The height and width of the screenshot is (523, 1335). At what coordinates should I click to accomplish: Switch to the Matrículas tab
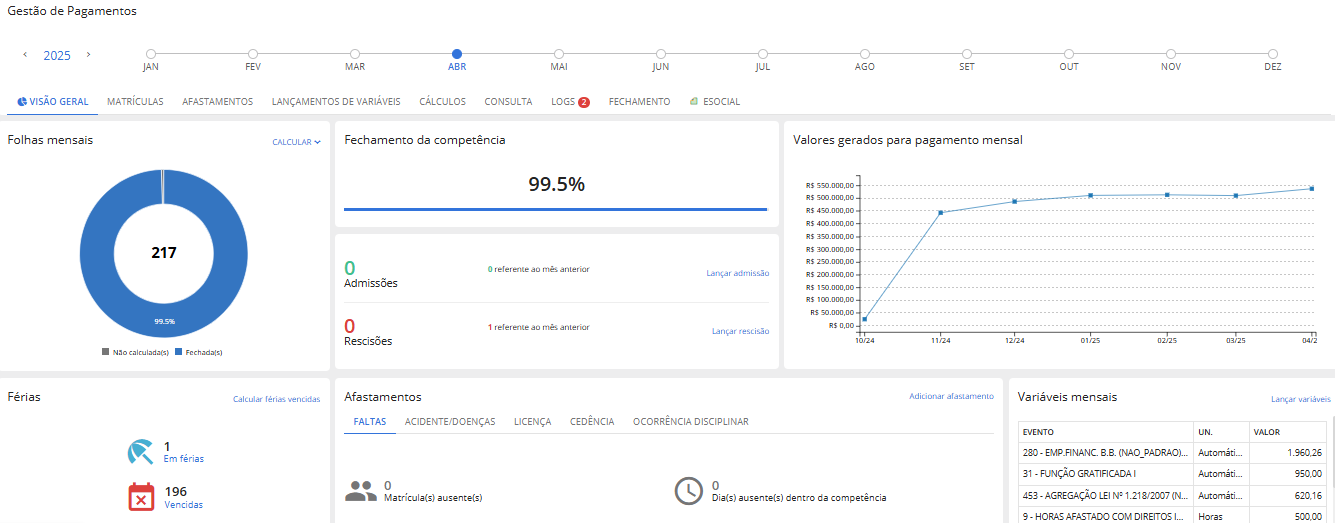click(135, 102)
